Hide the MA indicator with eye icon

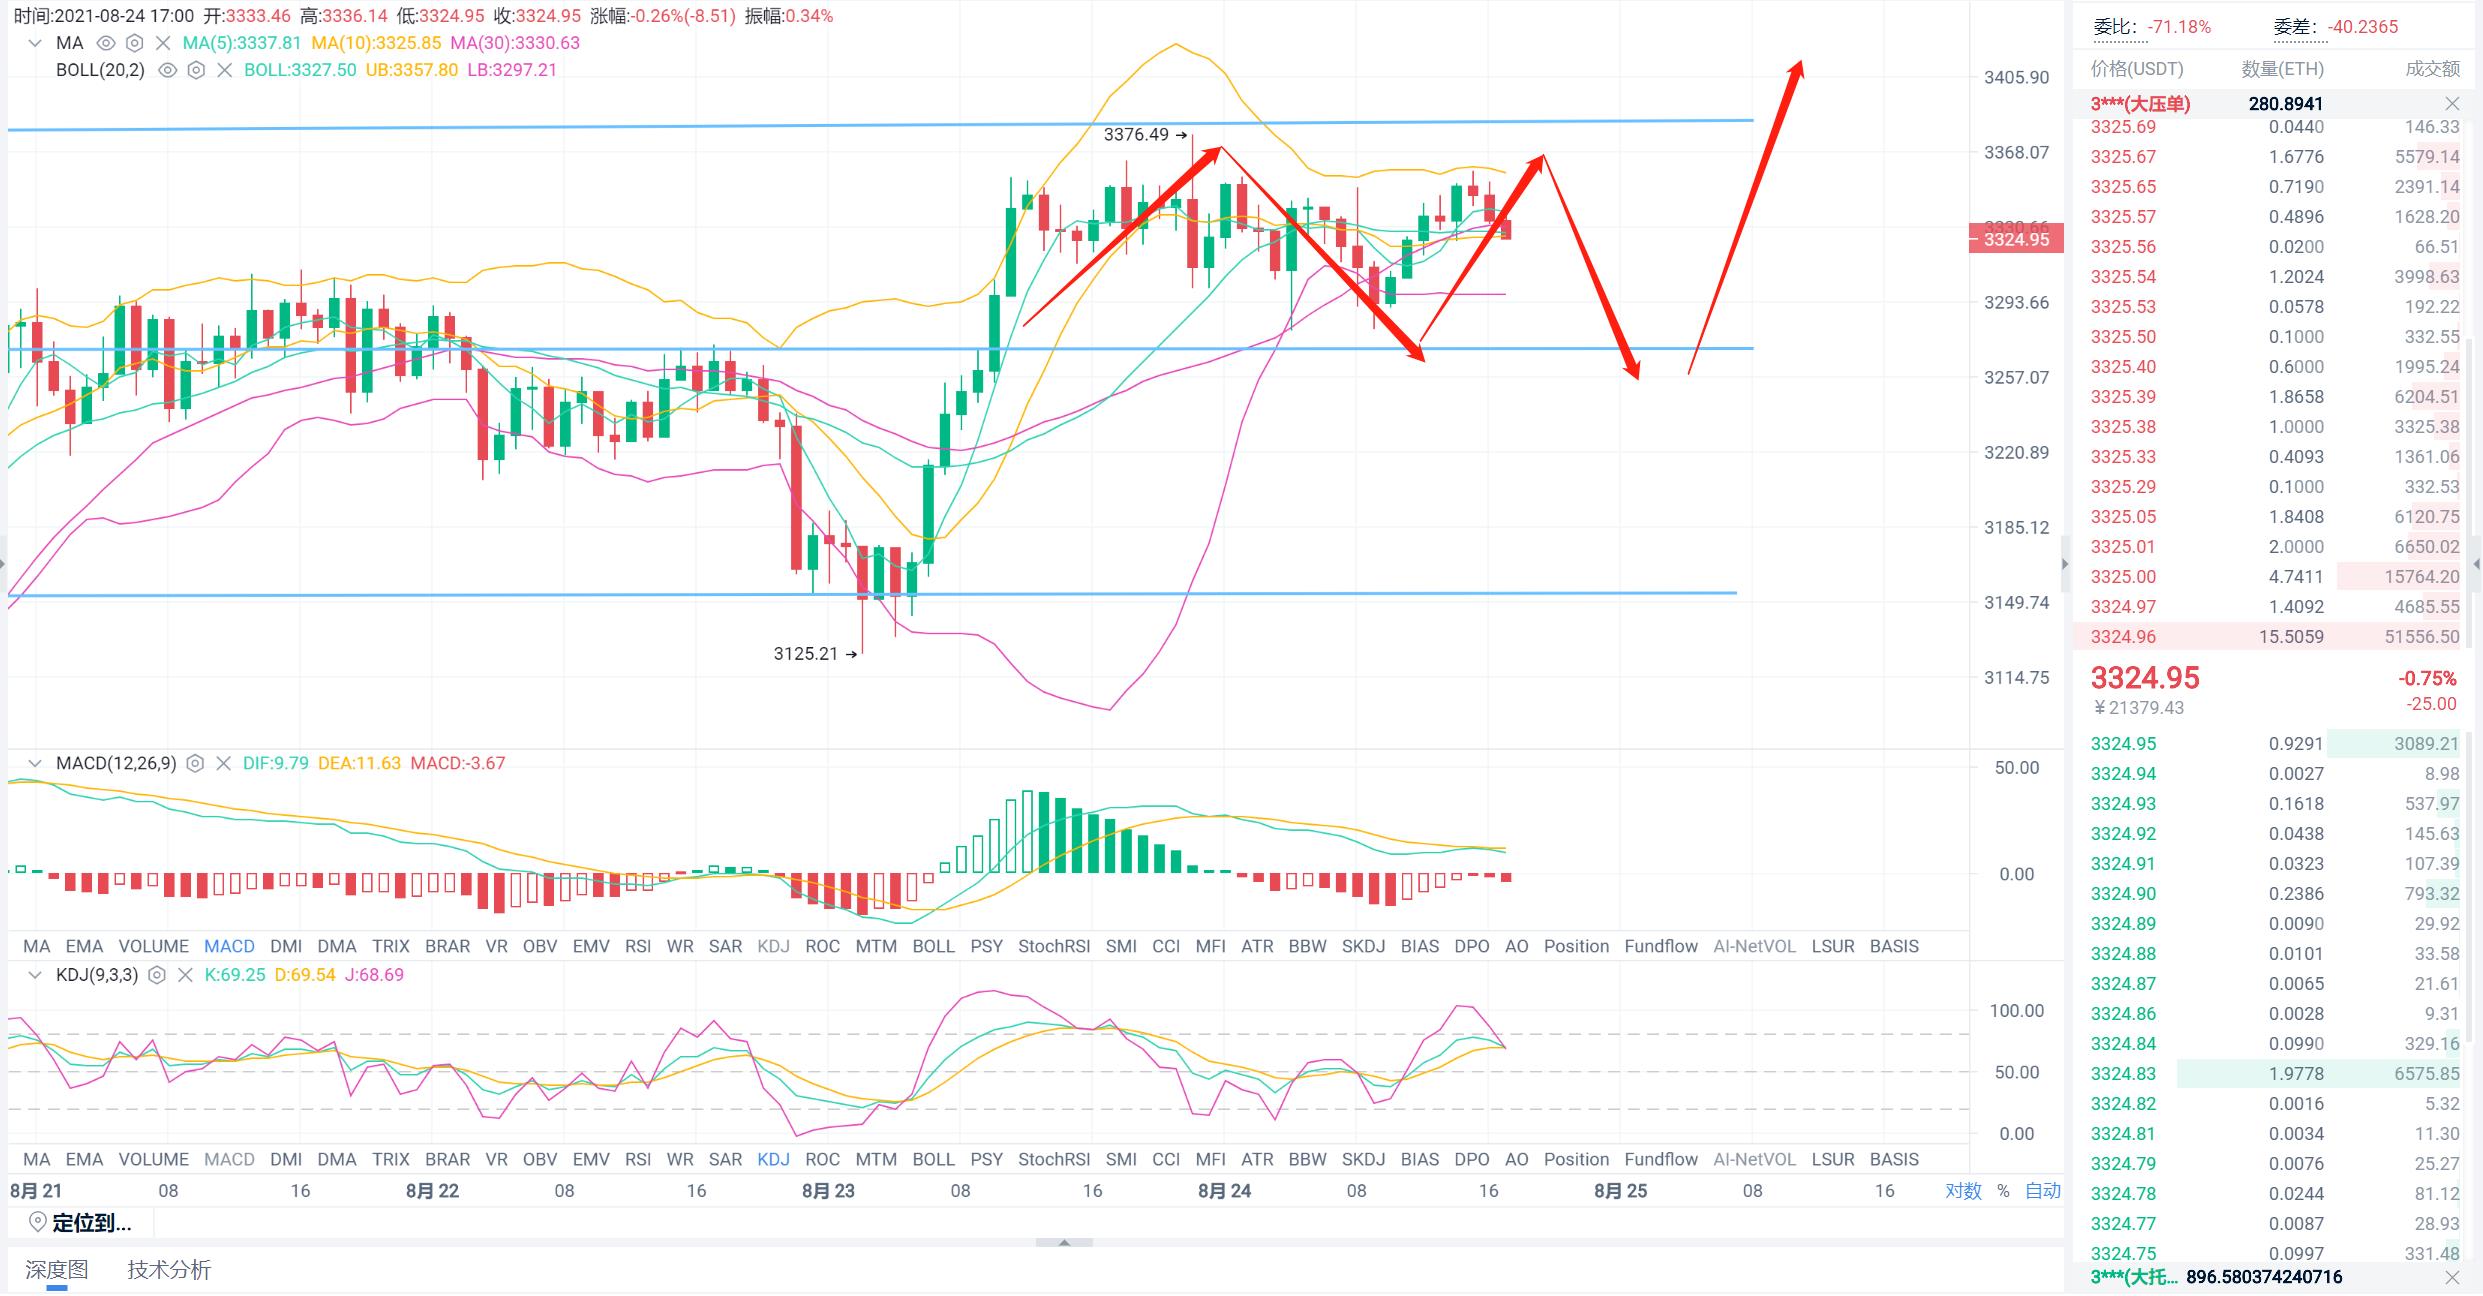pyautogui.click(x=105, y=43)
